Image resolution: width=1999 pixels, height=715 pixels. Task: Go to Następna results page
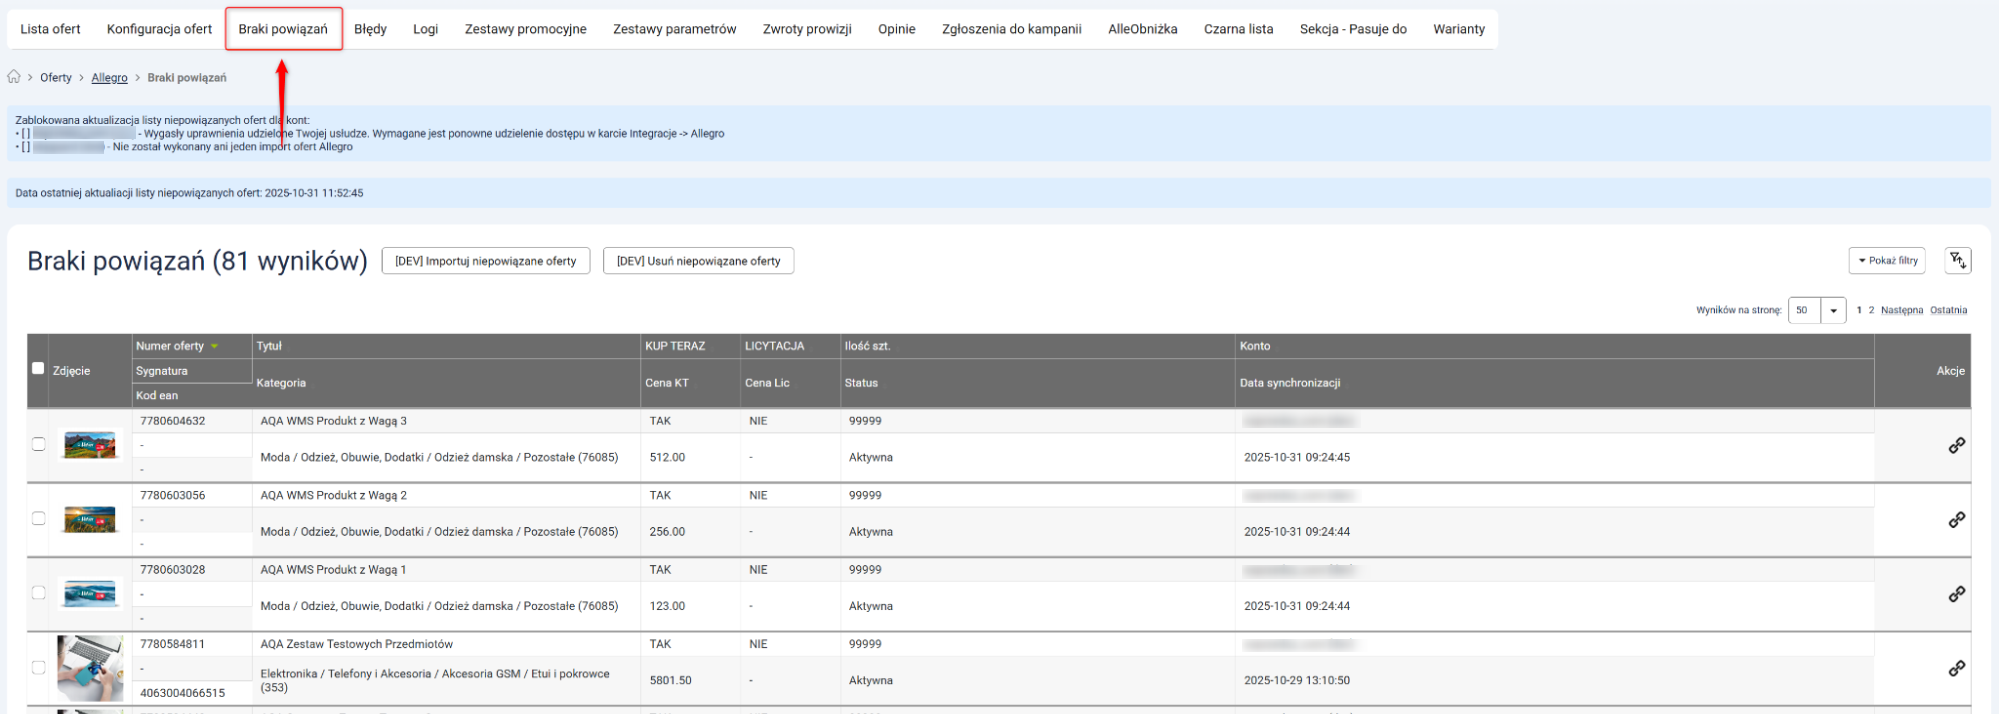(1901, 310)
